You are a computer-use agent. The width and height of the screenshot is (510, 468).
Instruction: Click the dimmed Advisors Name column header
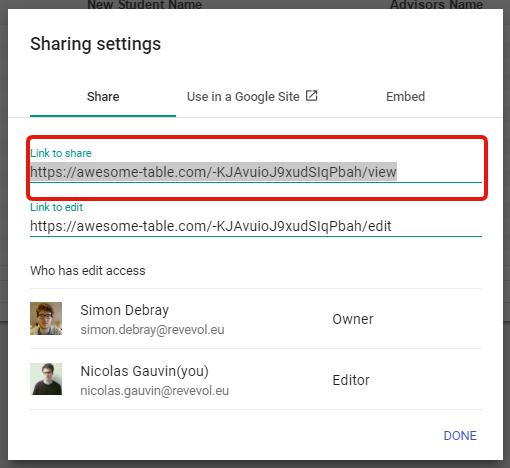tap(436, 5)
